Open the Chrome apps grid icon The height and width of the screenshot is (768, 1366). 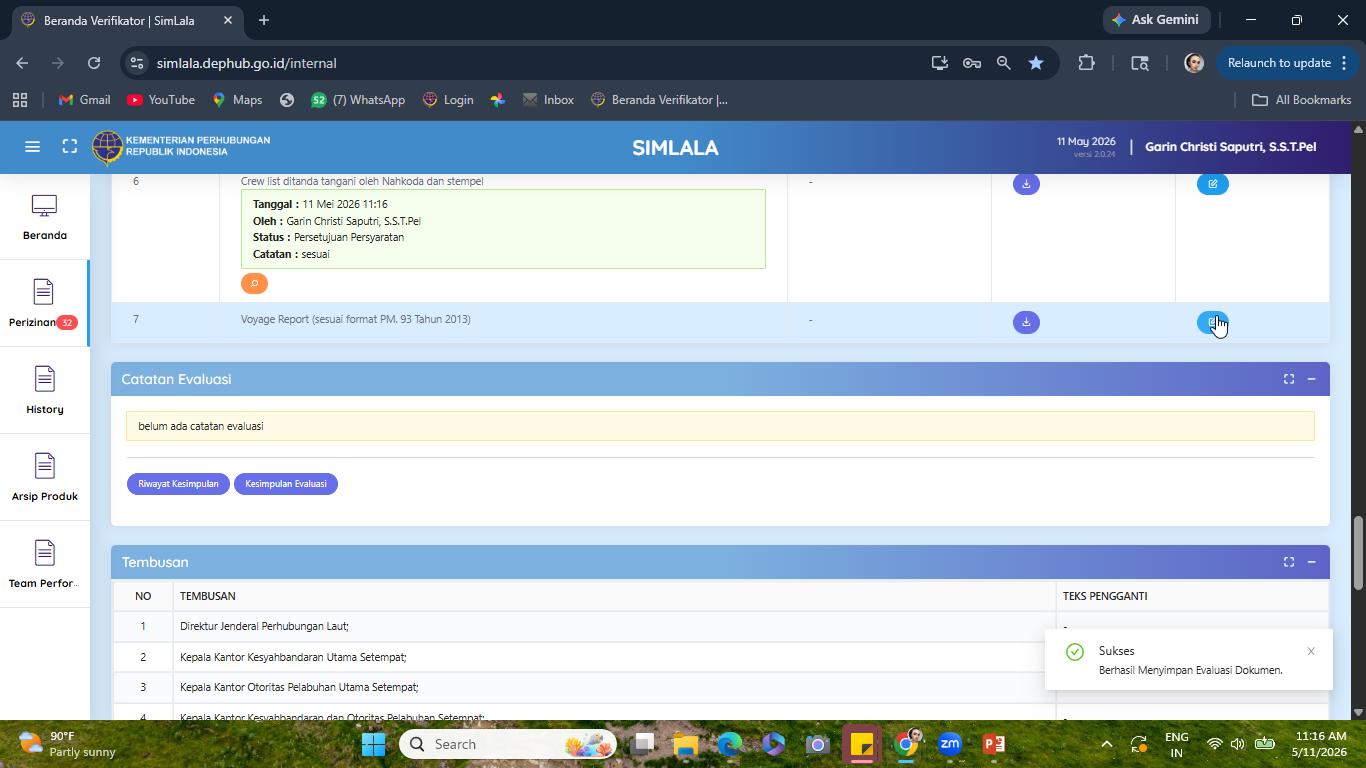point(20,100)
